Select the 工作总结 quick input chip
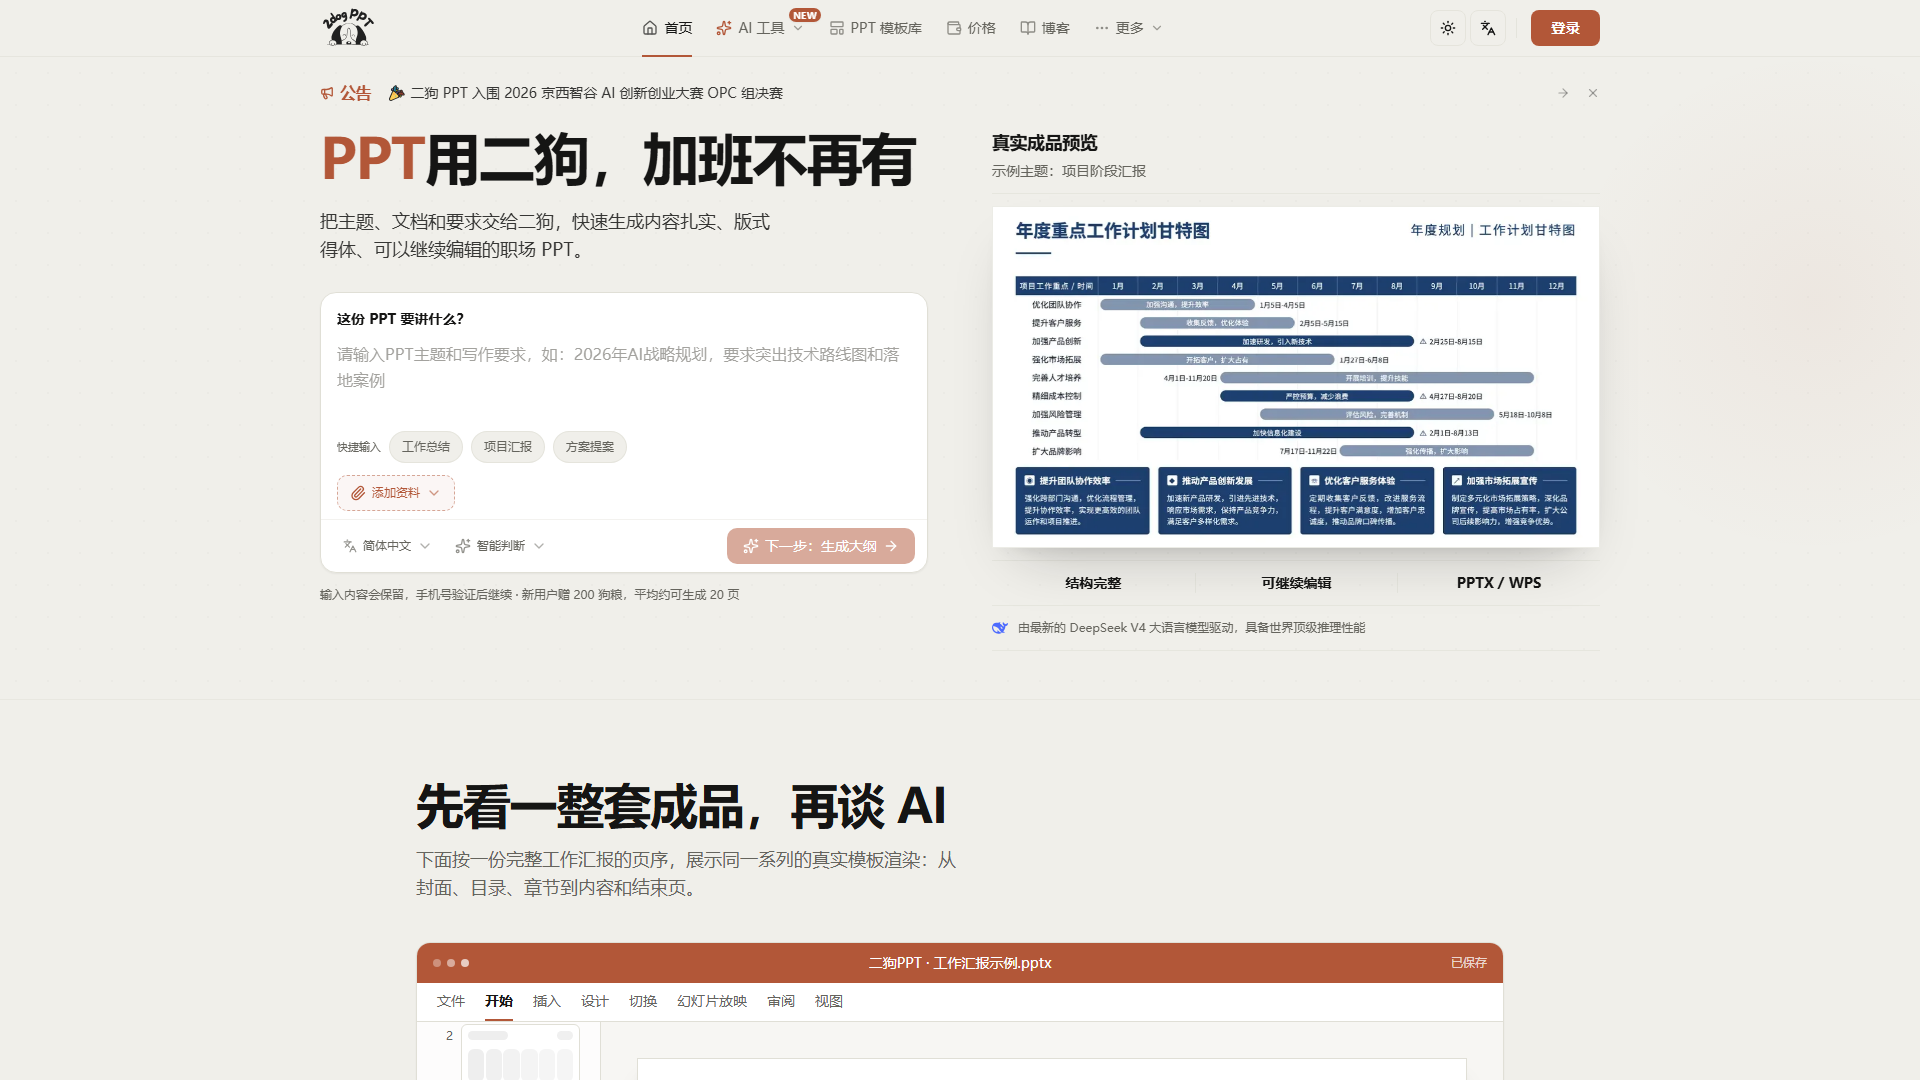The width and height of the screenshot is (1920, 1080). (x=426, y=447)
